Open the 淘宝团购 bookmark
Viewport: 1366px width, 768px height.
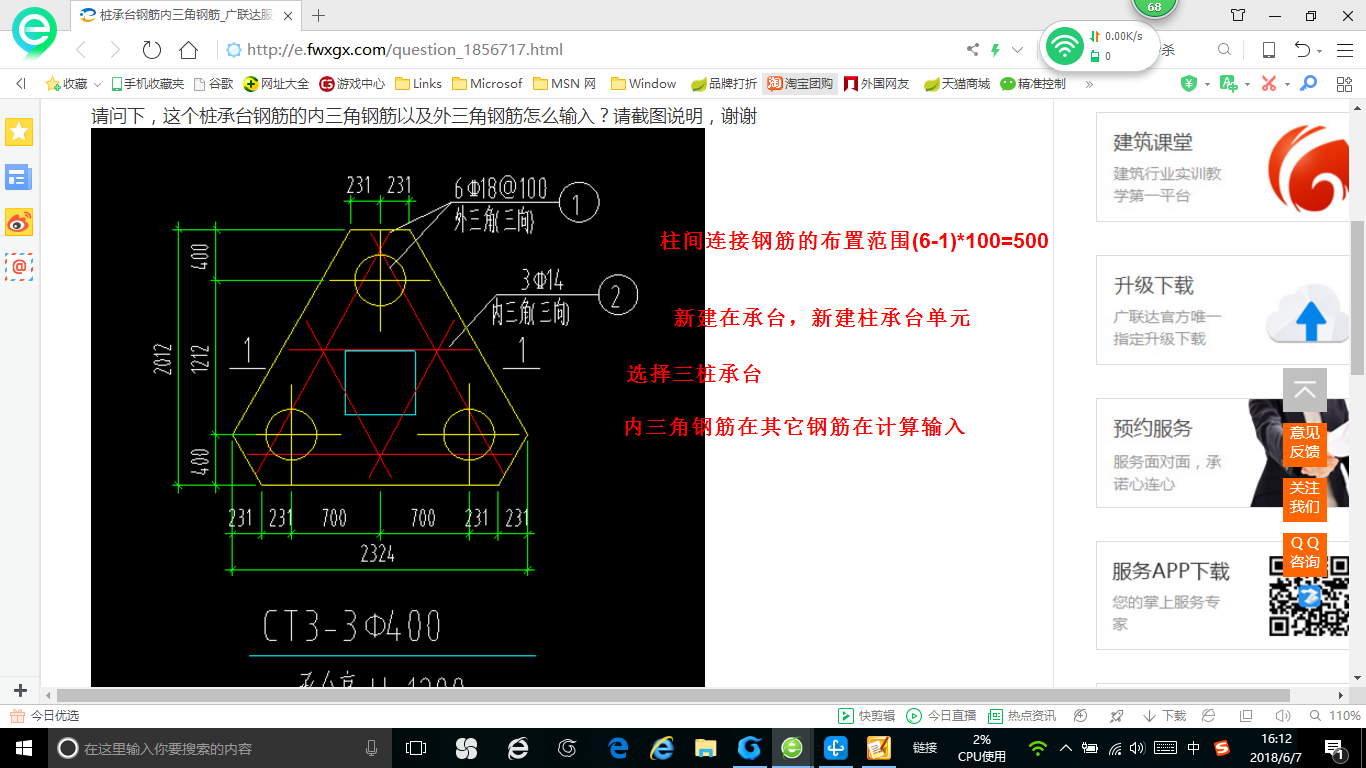[800, 84]
